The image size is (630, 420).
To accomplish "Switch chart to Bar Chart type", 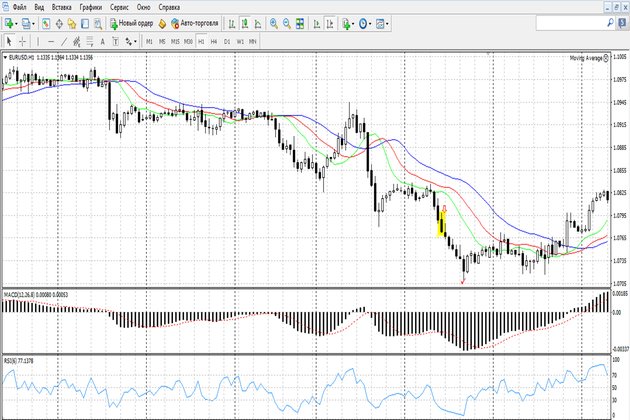I will point(232,24).
